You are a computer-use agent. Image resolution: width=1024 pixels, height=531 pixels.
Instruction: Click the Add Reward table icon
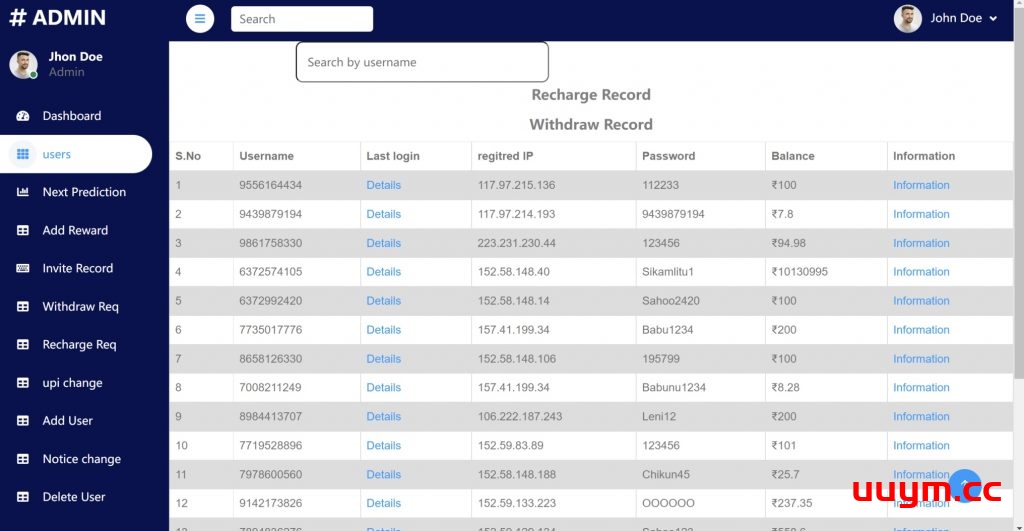(x=23, y=230)
